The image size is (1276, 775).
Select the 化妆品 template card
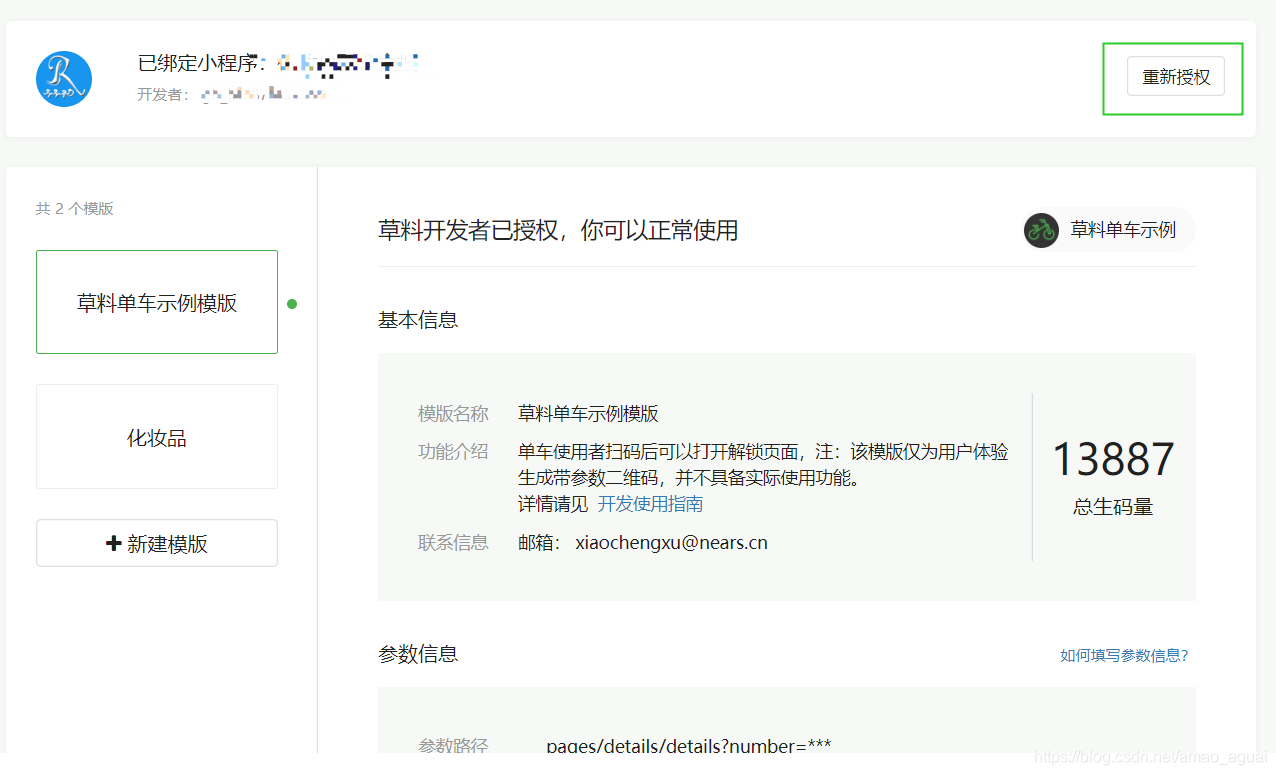click(x=156, y=436)
